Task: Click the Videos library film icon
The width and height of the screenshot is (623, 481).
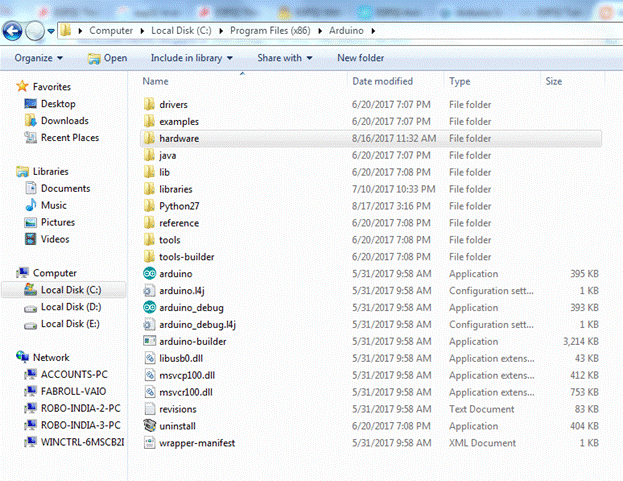Action: point(31,239)
